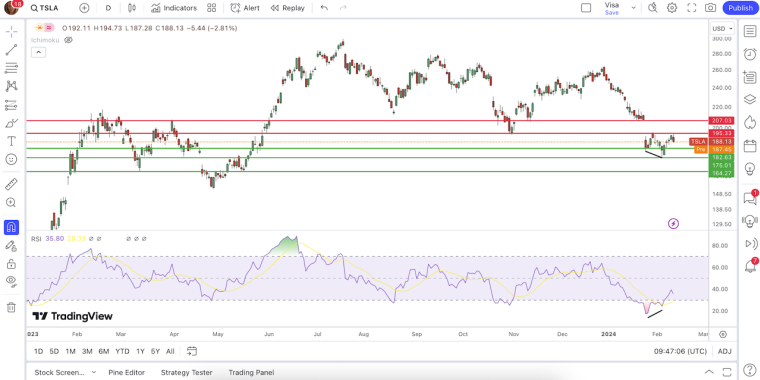Expand the layout name dropdown arrow

(633, 8)
